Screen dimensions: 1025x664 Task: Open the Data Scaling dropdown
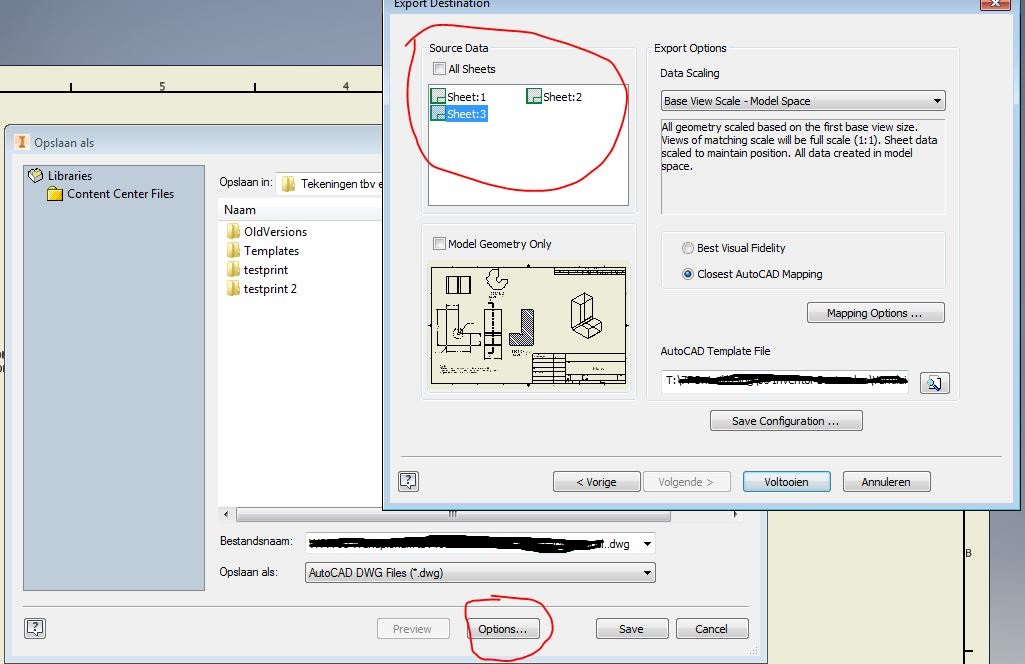click(937, 100)
